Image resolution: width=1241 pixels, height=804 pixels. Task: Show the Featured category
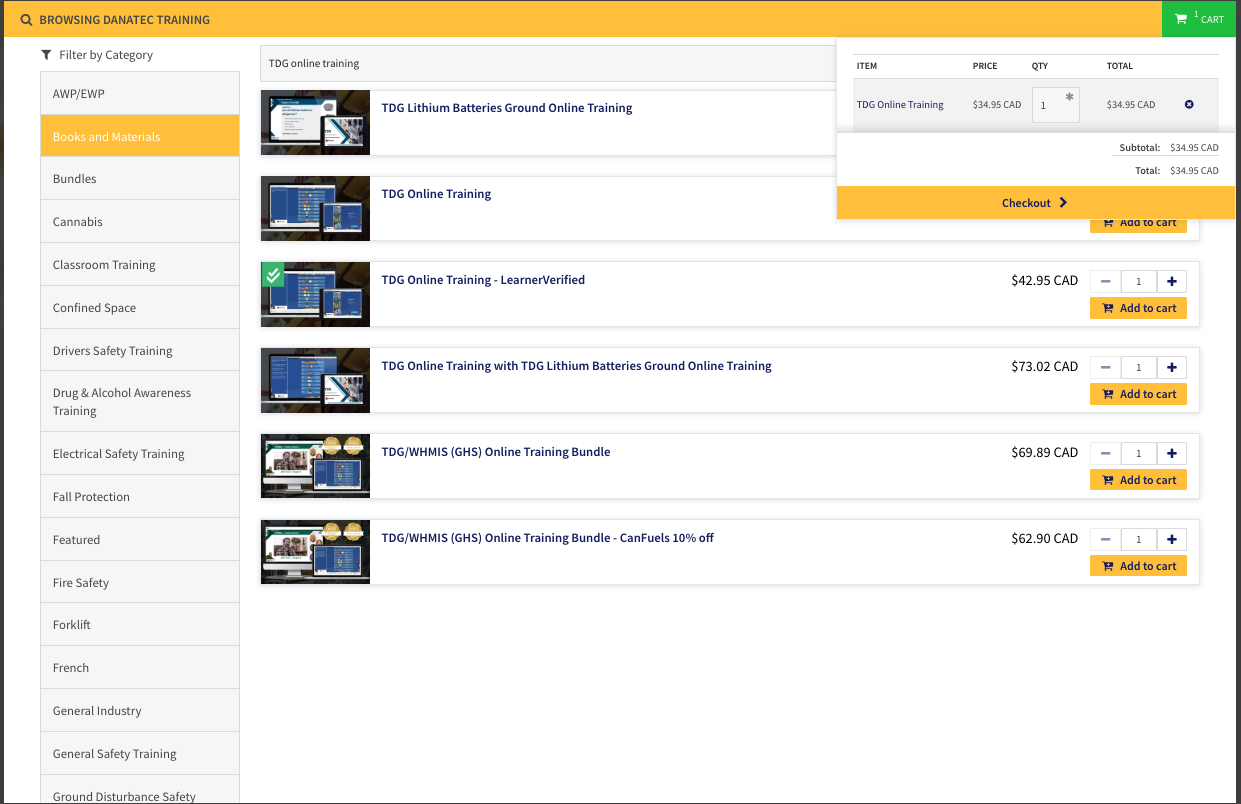[x=140, y=539]
